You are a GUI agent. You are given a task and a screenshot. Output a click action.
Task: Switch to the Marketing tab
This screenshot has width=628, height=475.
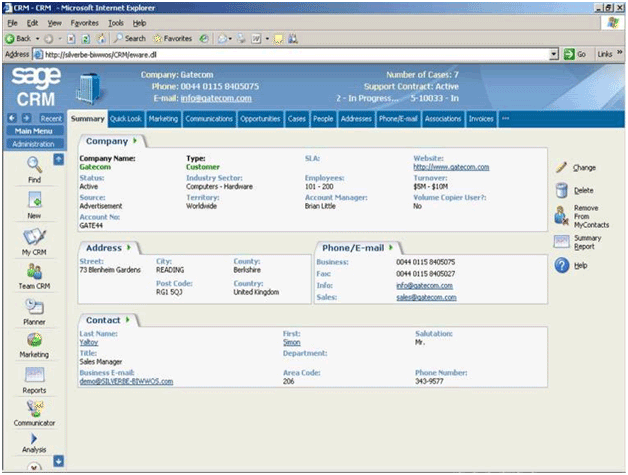tap(163, 119)
